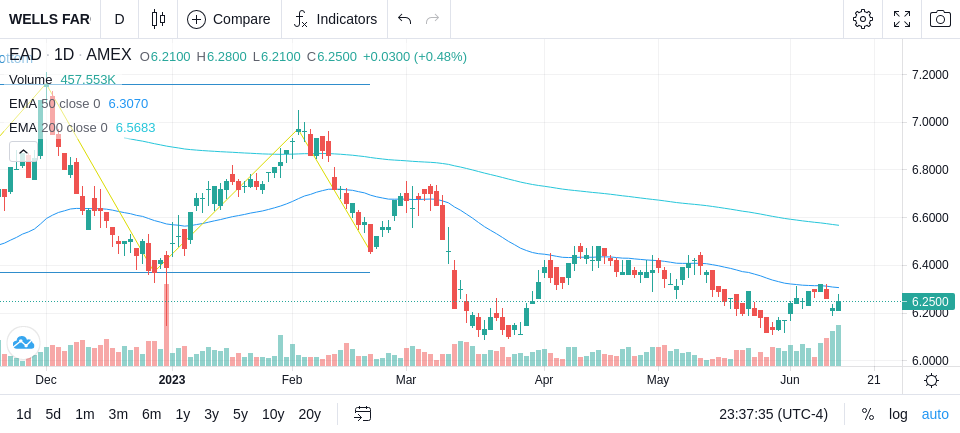Image resolution: width=960 pixels, height=433 pixels.
Task: Undo the last chart action
Action: point(404,19)
